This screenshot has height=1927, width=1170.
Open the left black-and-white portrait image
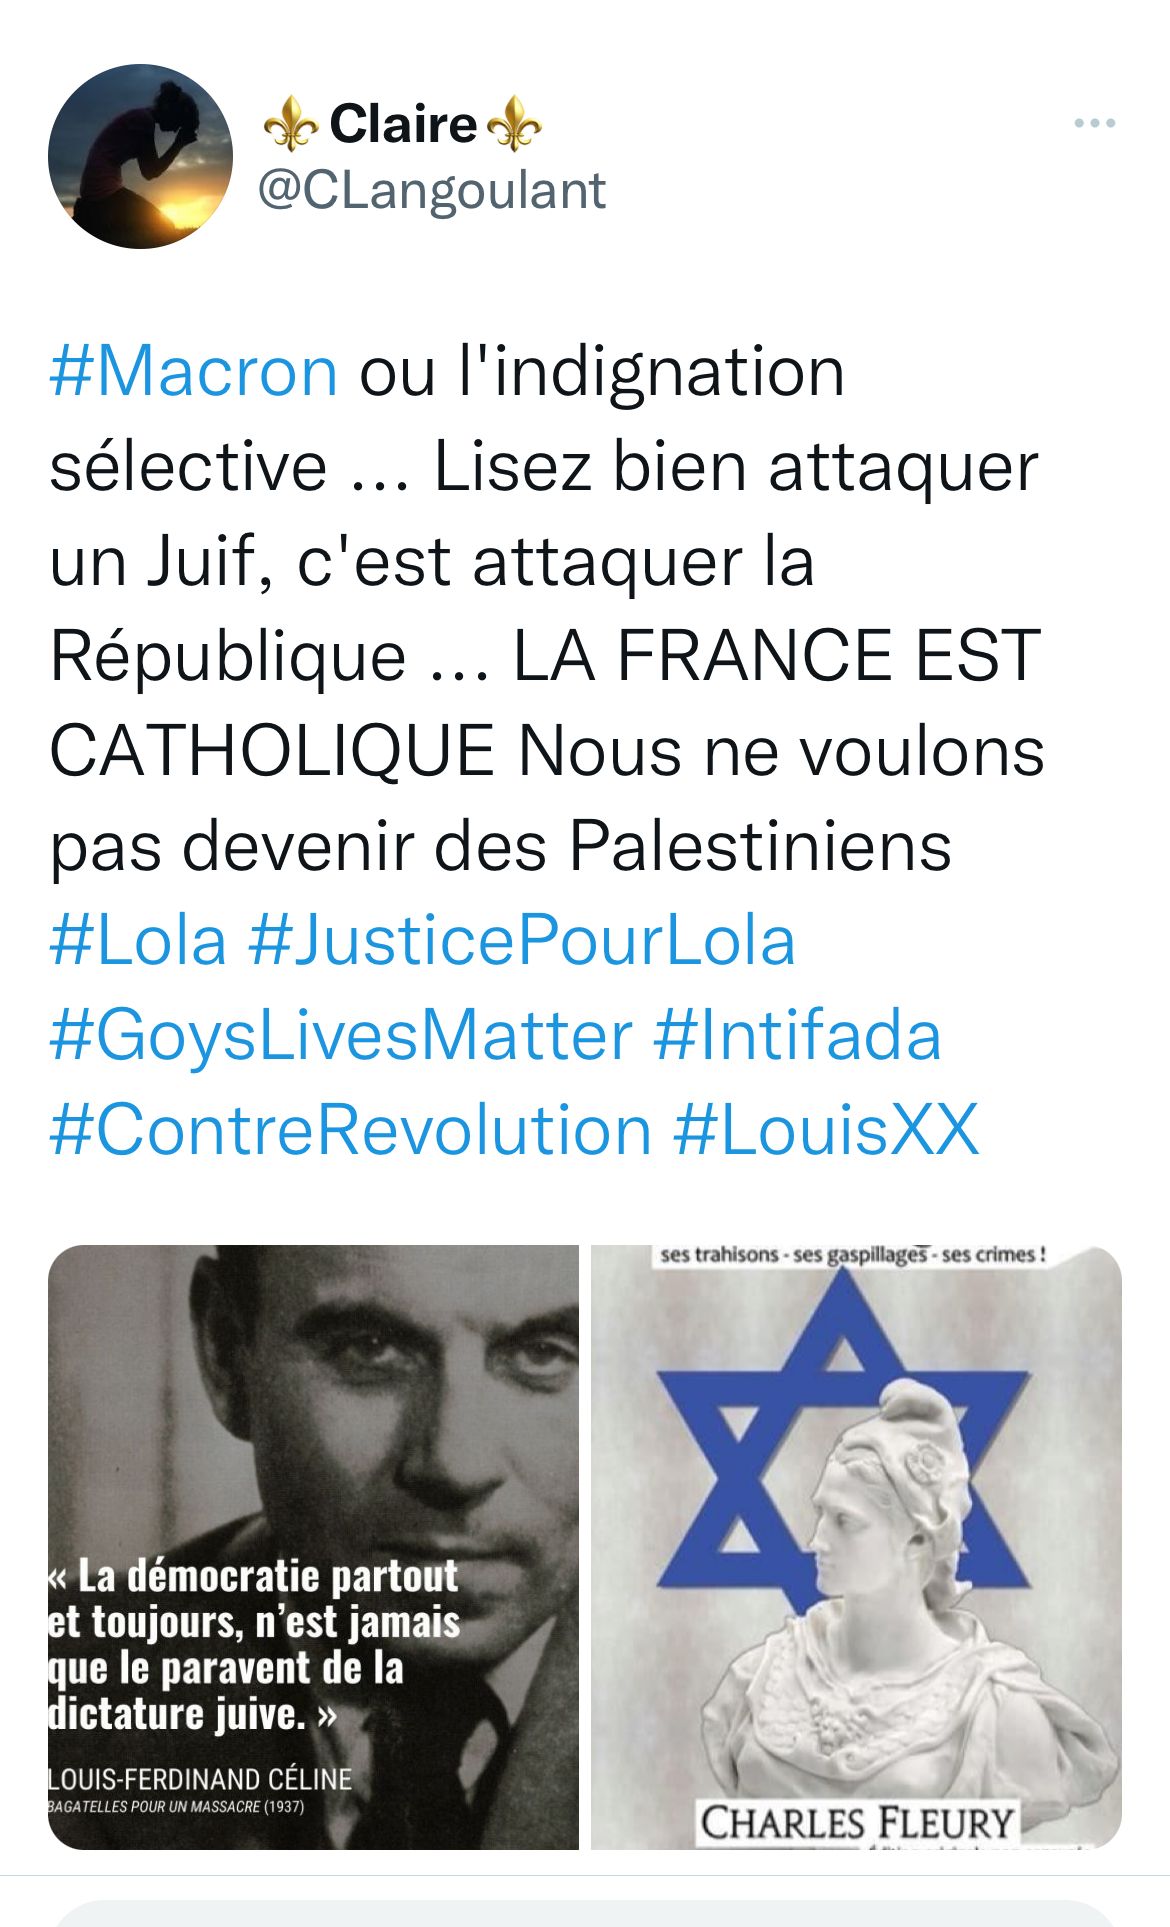tap(313, 1547)
